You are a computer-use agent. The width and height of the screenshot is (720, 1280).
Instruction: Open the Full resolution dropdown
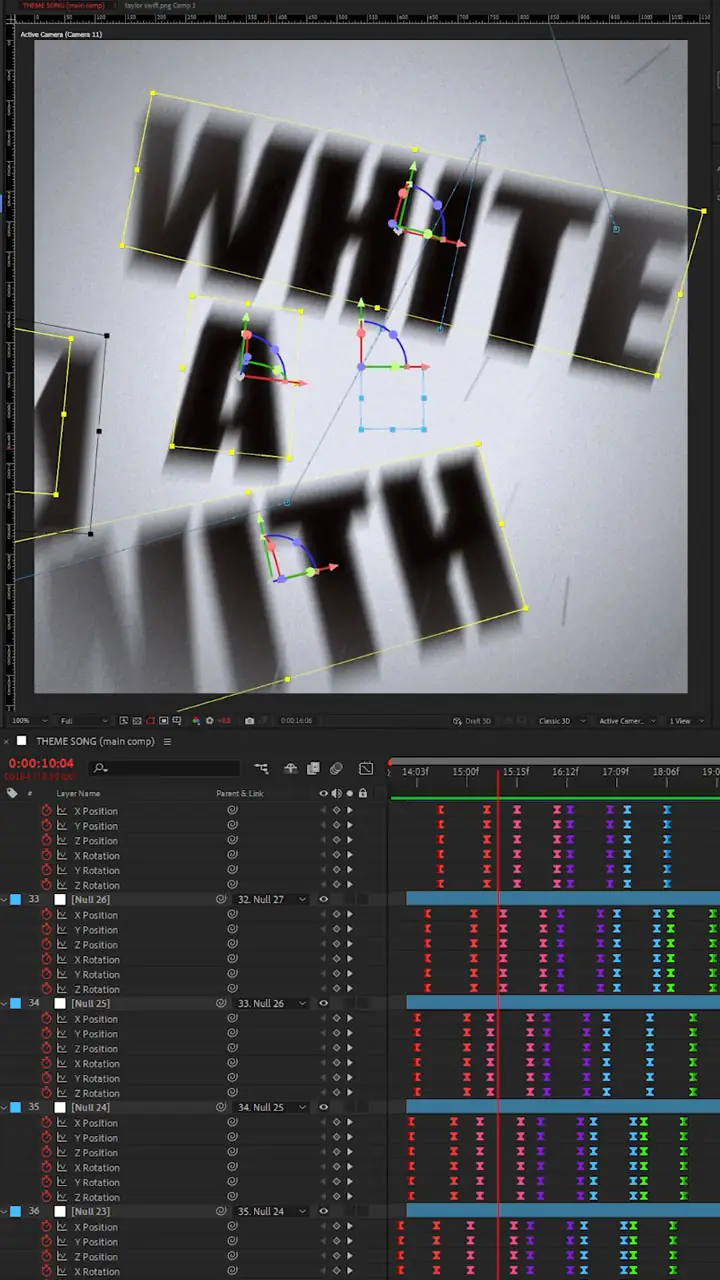coord(84,721)
